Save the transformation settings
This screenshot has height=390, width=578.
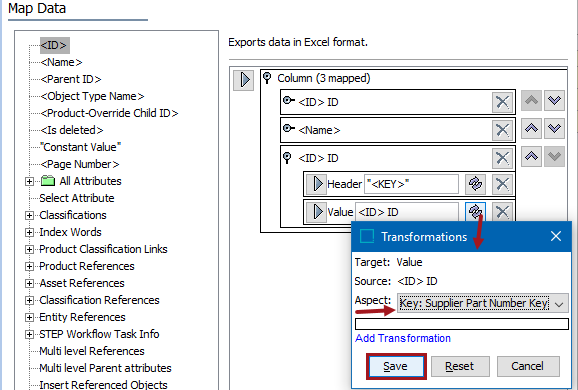[x=396, y=366]
